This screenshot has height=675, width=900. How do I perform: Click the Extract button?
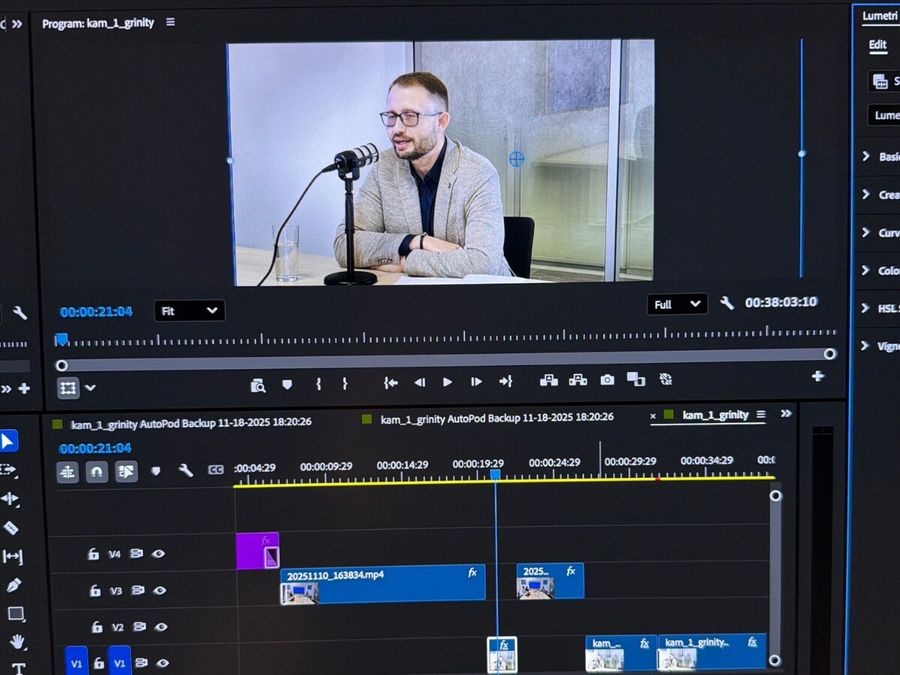coord(577,380)
